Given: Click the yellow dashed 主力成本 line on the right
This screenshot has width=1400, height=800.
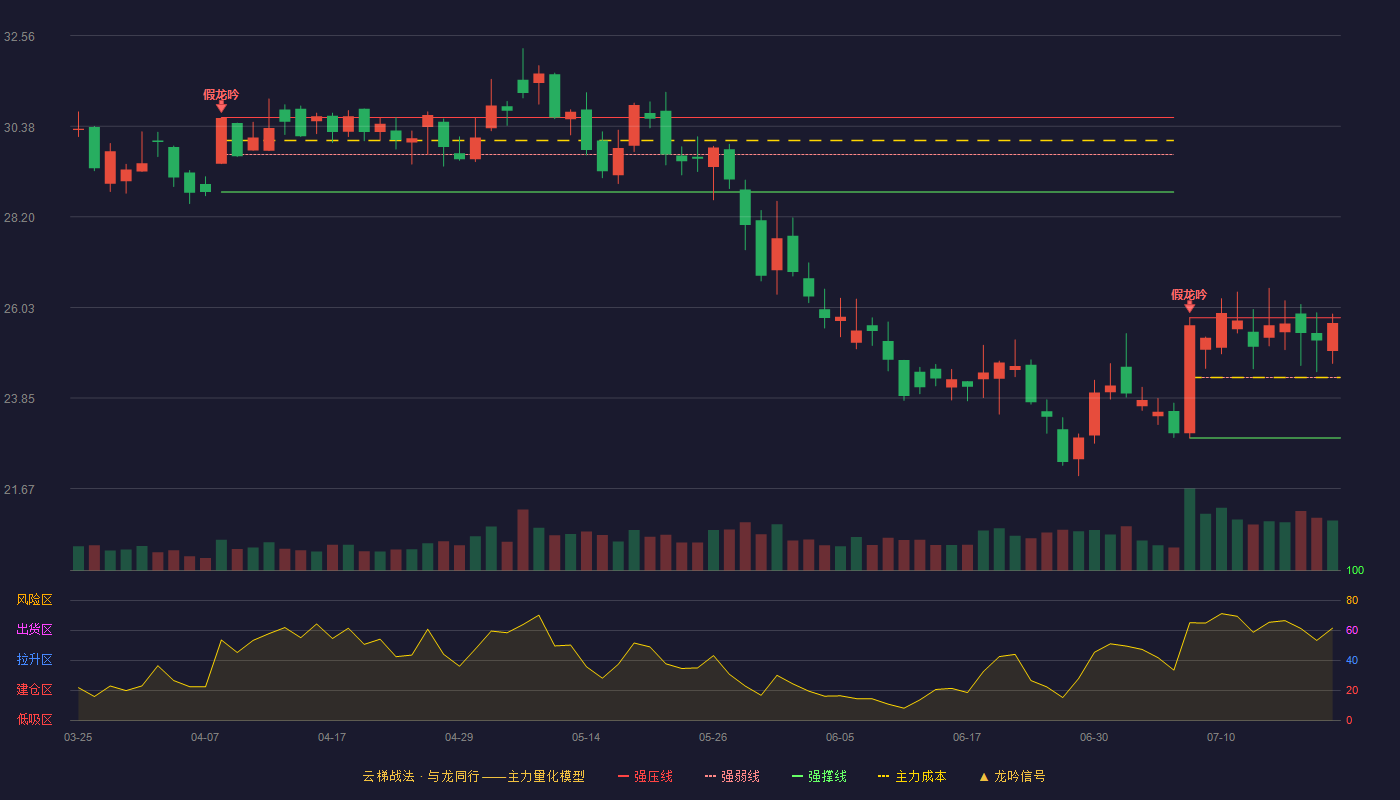Looking at the screenshot, I should click(1267, 378).
